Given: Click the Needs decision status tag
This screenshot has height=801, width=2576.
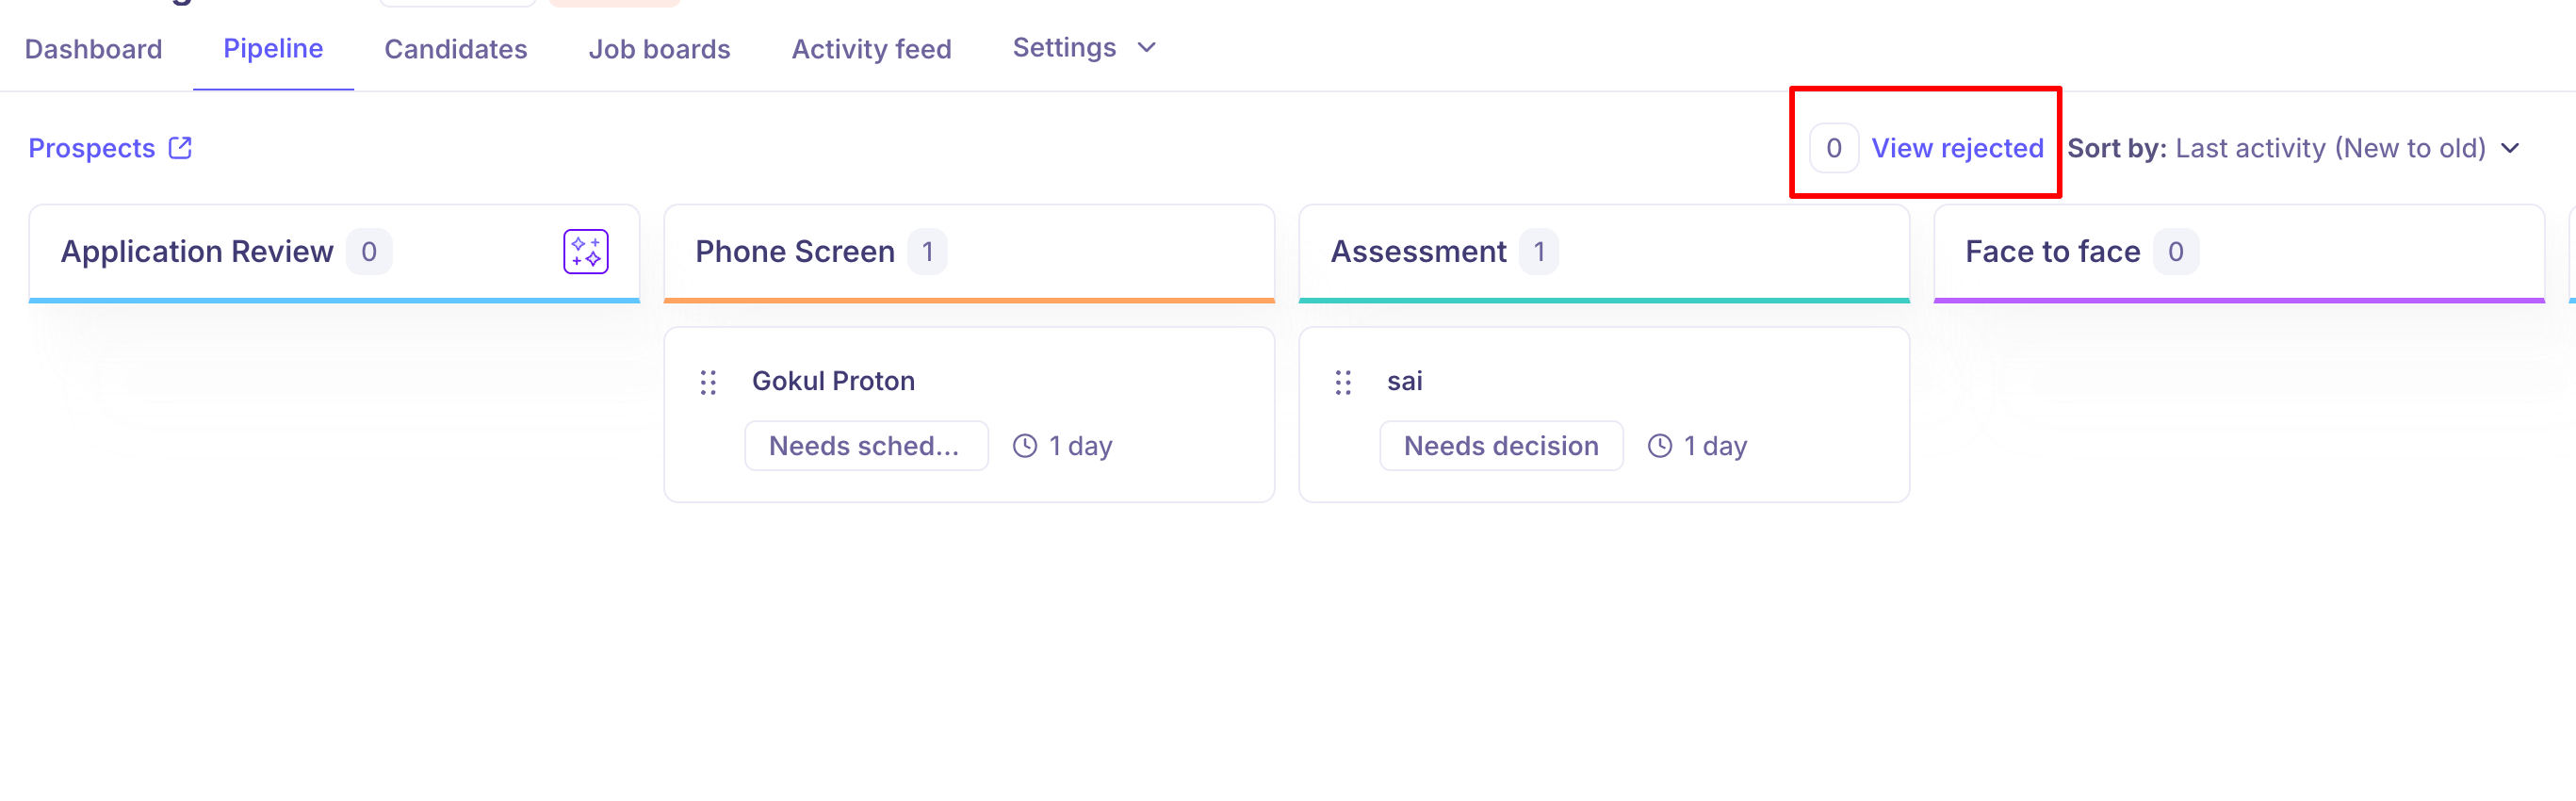Looking at the screenshot, I should click(1500, 446).
